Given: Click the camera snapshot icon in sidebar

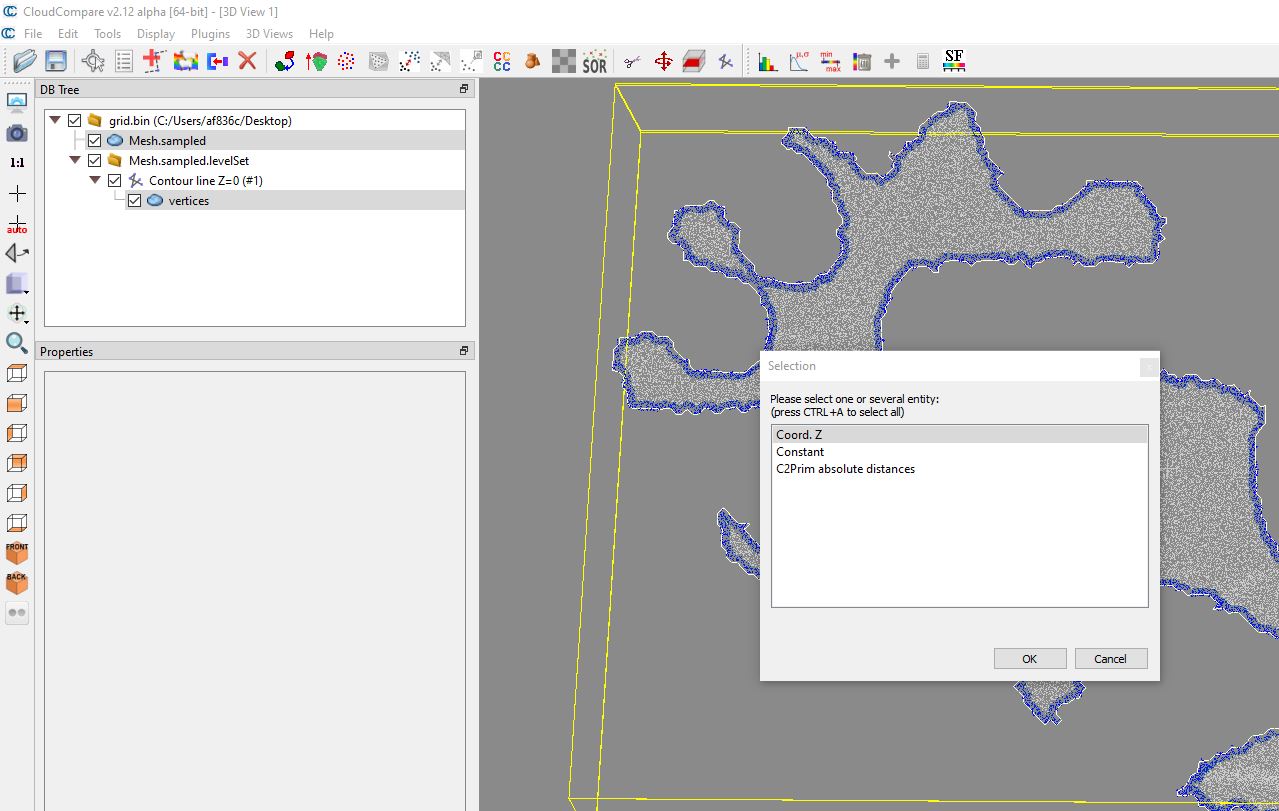Looking at the screenshot, I should (x=17, y=133).
